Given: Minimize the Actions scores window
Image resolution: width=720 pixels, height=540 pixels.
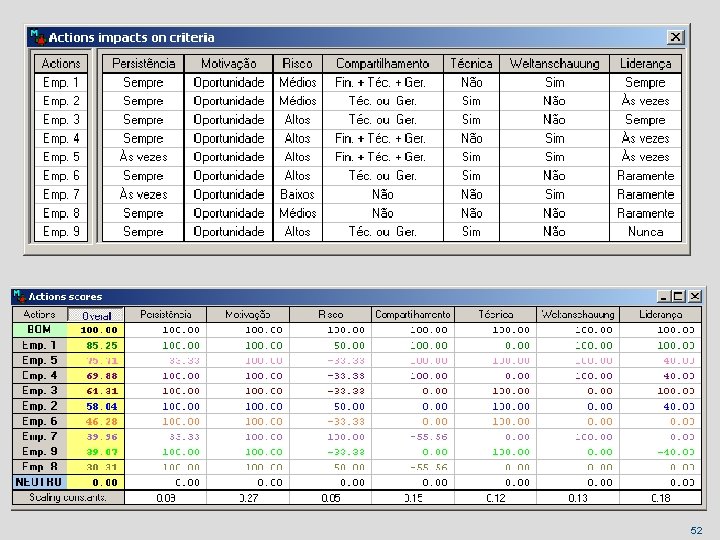Looking at the screenshot, I should click(x=663, y=297).
